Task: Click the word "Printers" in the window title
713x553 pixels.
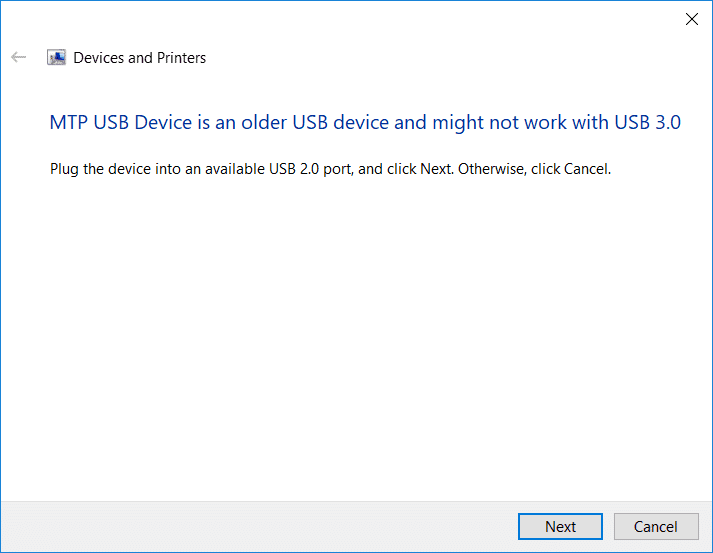Action: coord(181,58)
